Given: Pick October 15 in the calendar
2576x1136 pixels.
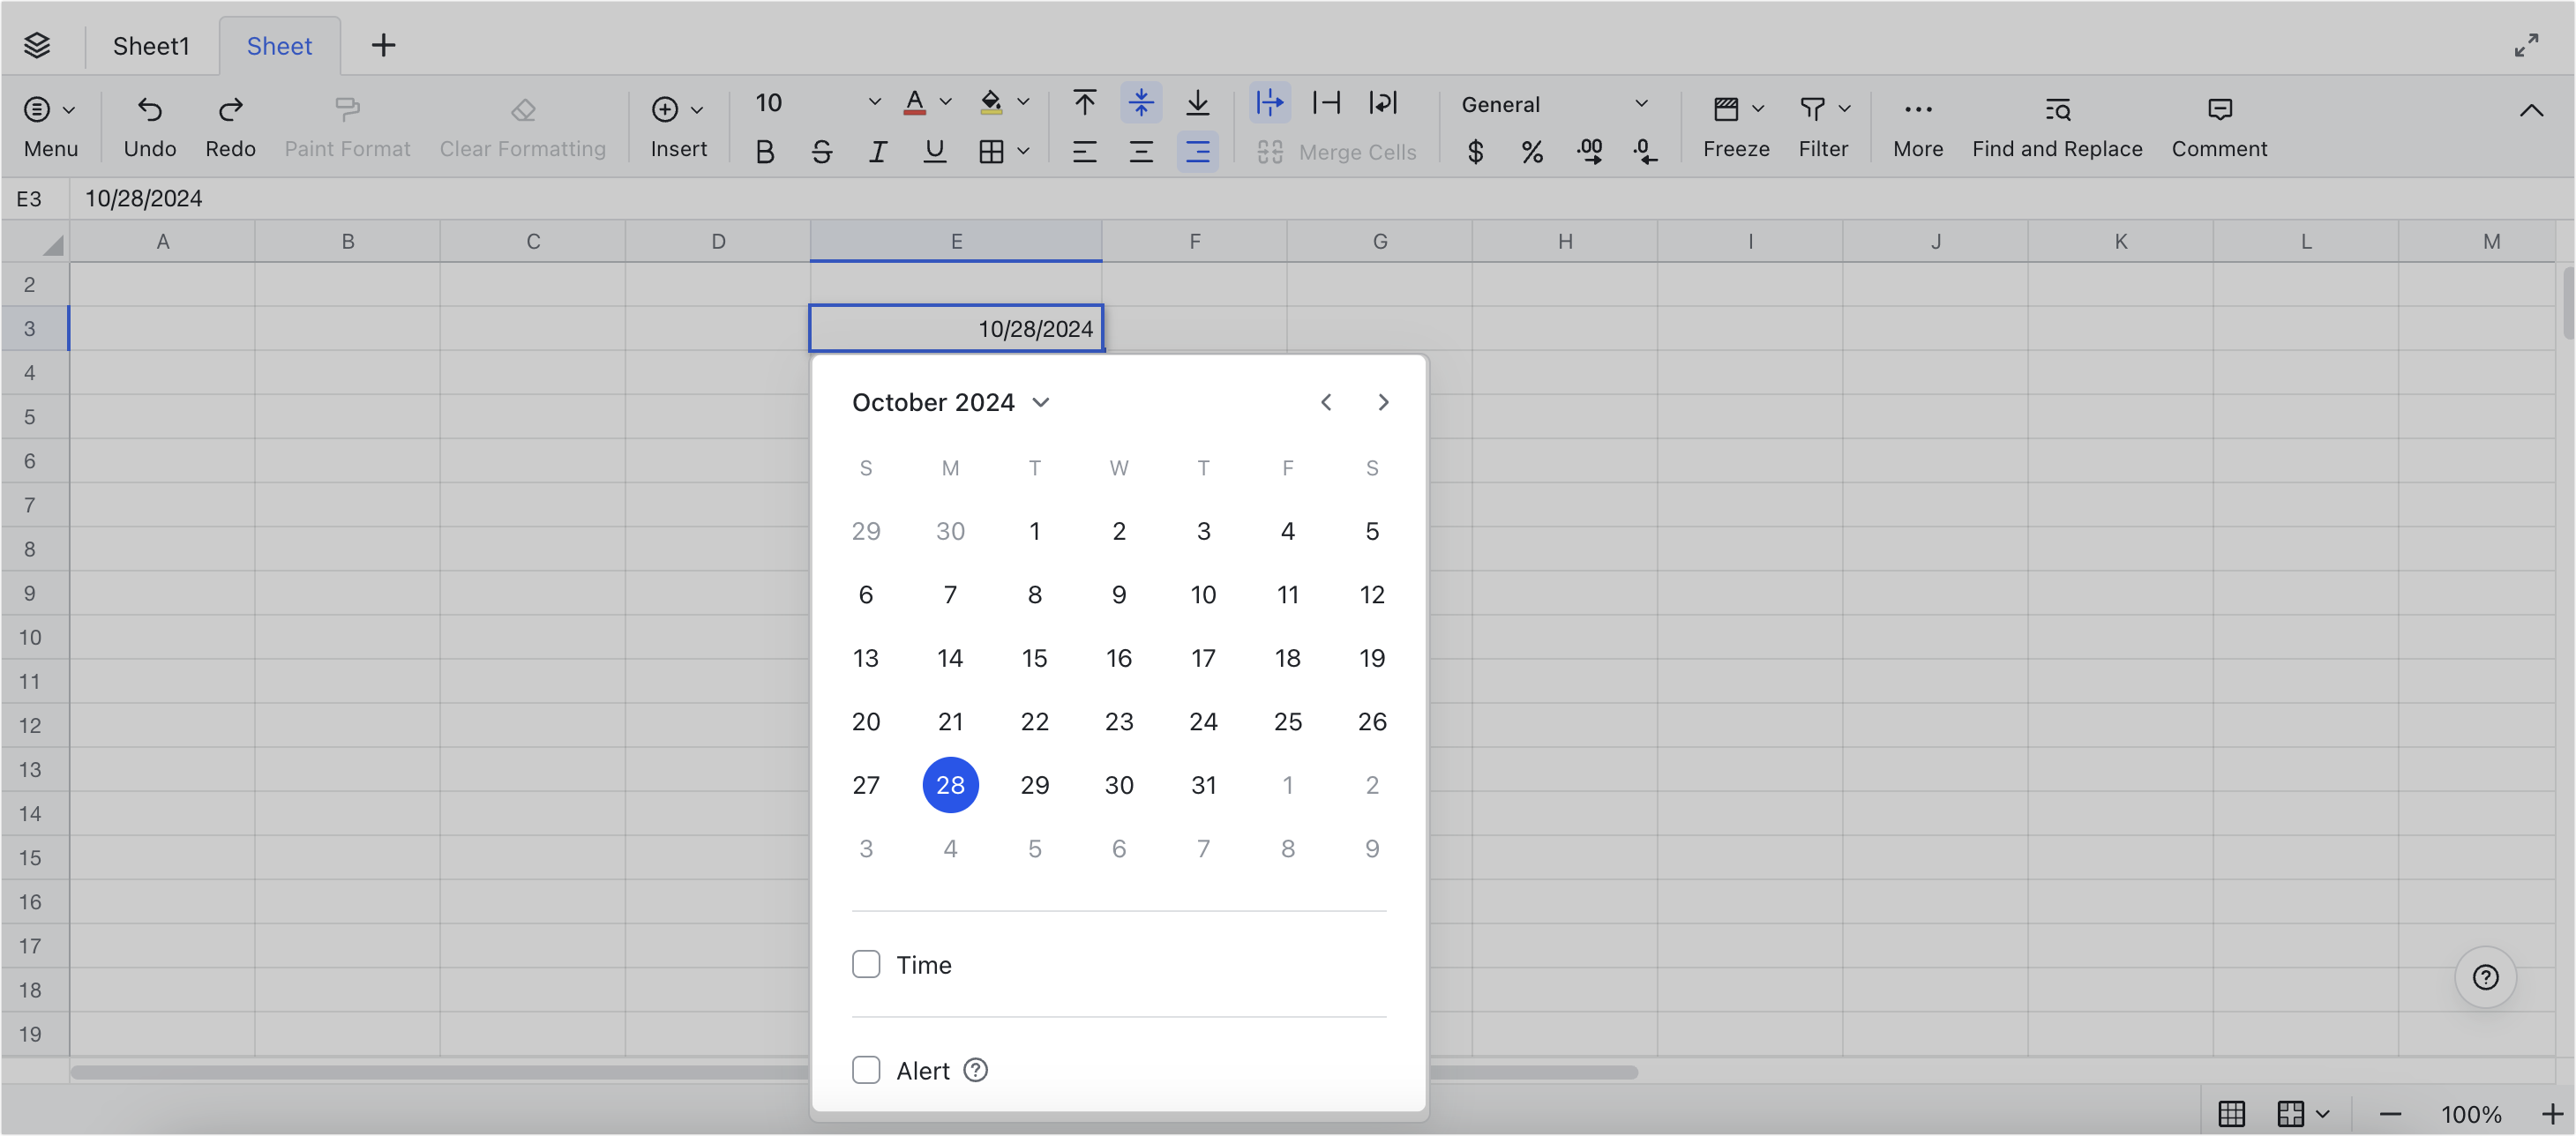Looking at the screenshot, I should click(x=1034, y=658).
